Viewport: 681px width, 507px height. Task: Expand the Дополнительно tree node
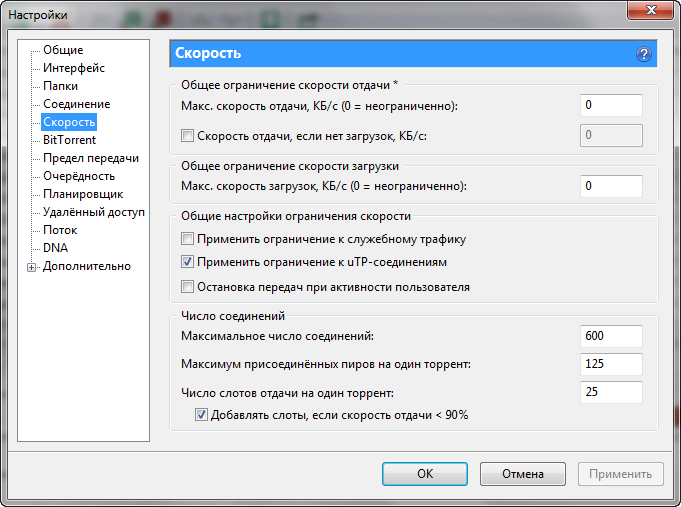click(x=32, y=267)
